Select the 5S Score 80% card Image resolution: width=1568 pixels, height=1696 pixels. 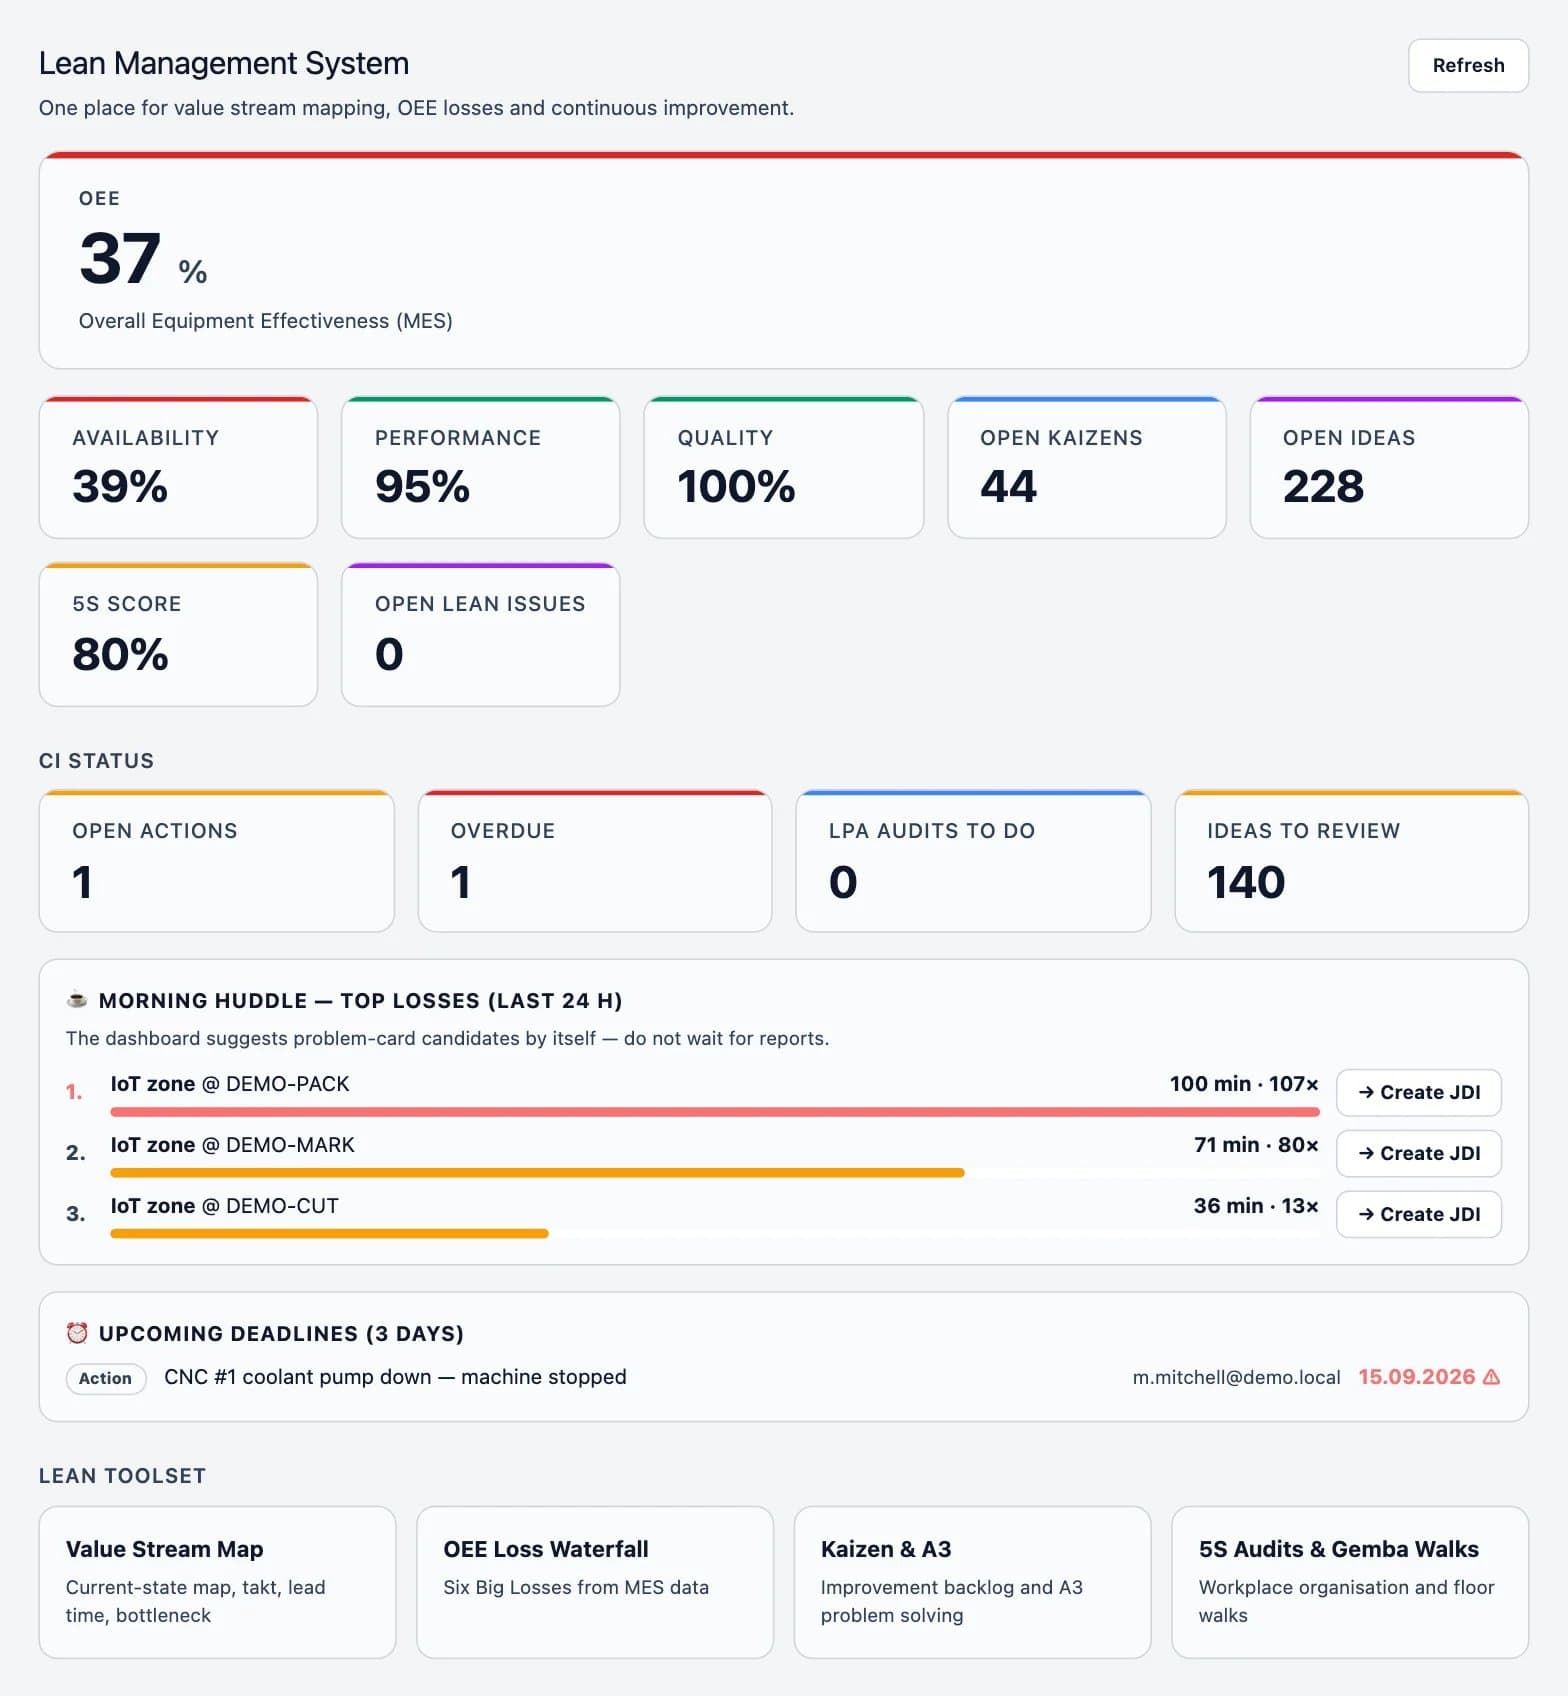(x=178, y=634)
